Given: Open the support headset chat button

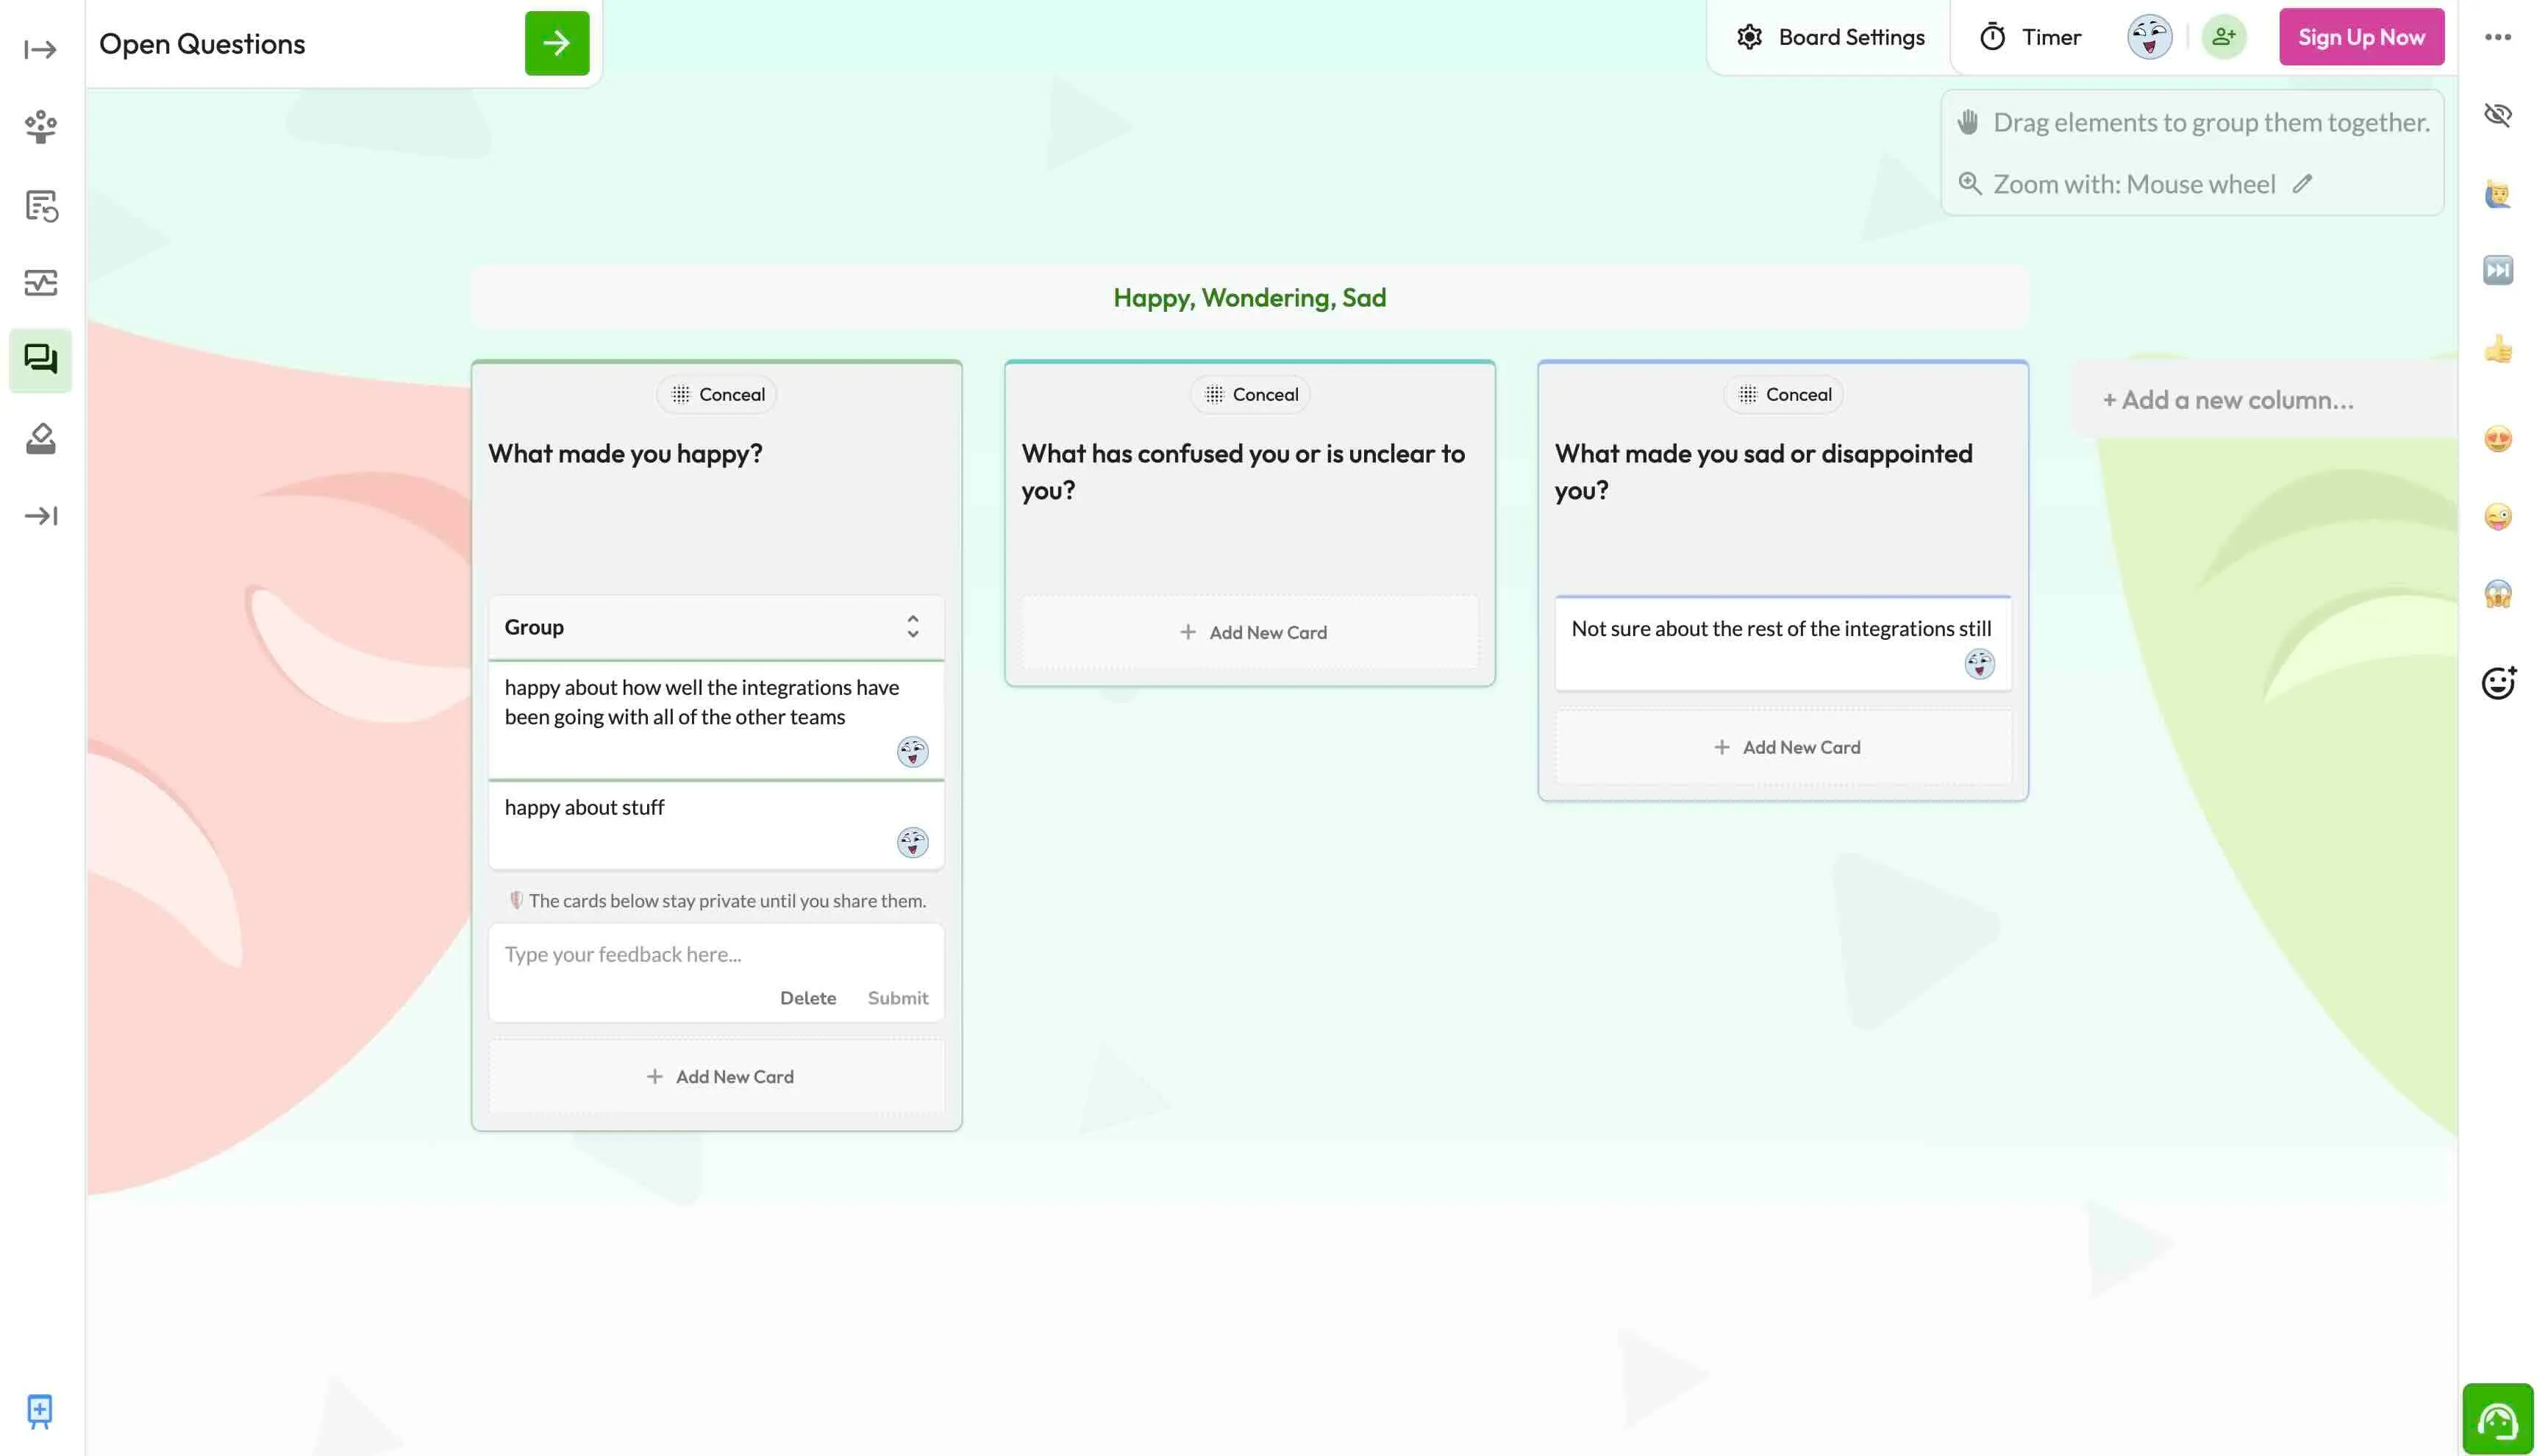Looking at the screenshot, I should click(2497, 1418).
